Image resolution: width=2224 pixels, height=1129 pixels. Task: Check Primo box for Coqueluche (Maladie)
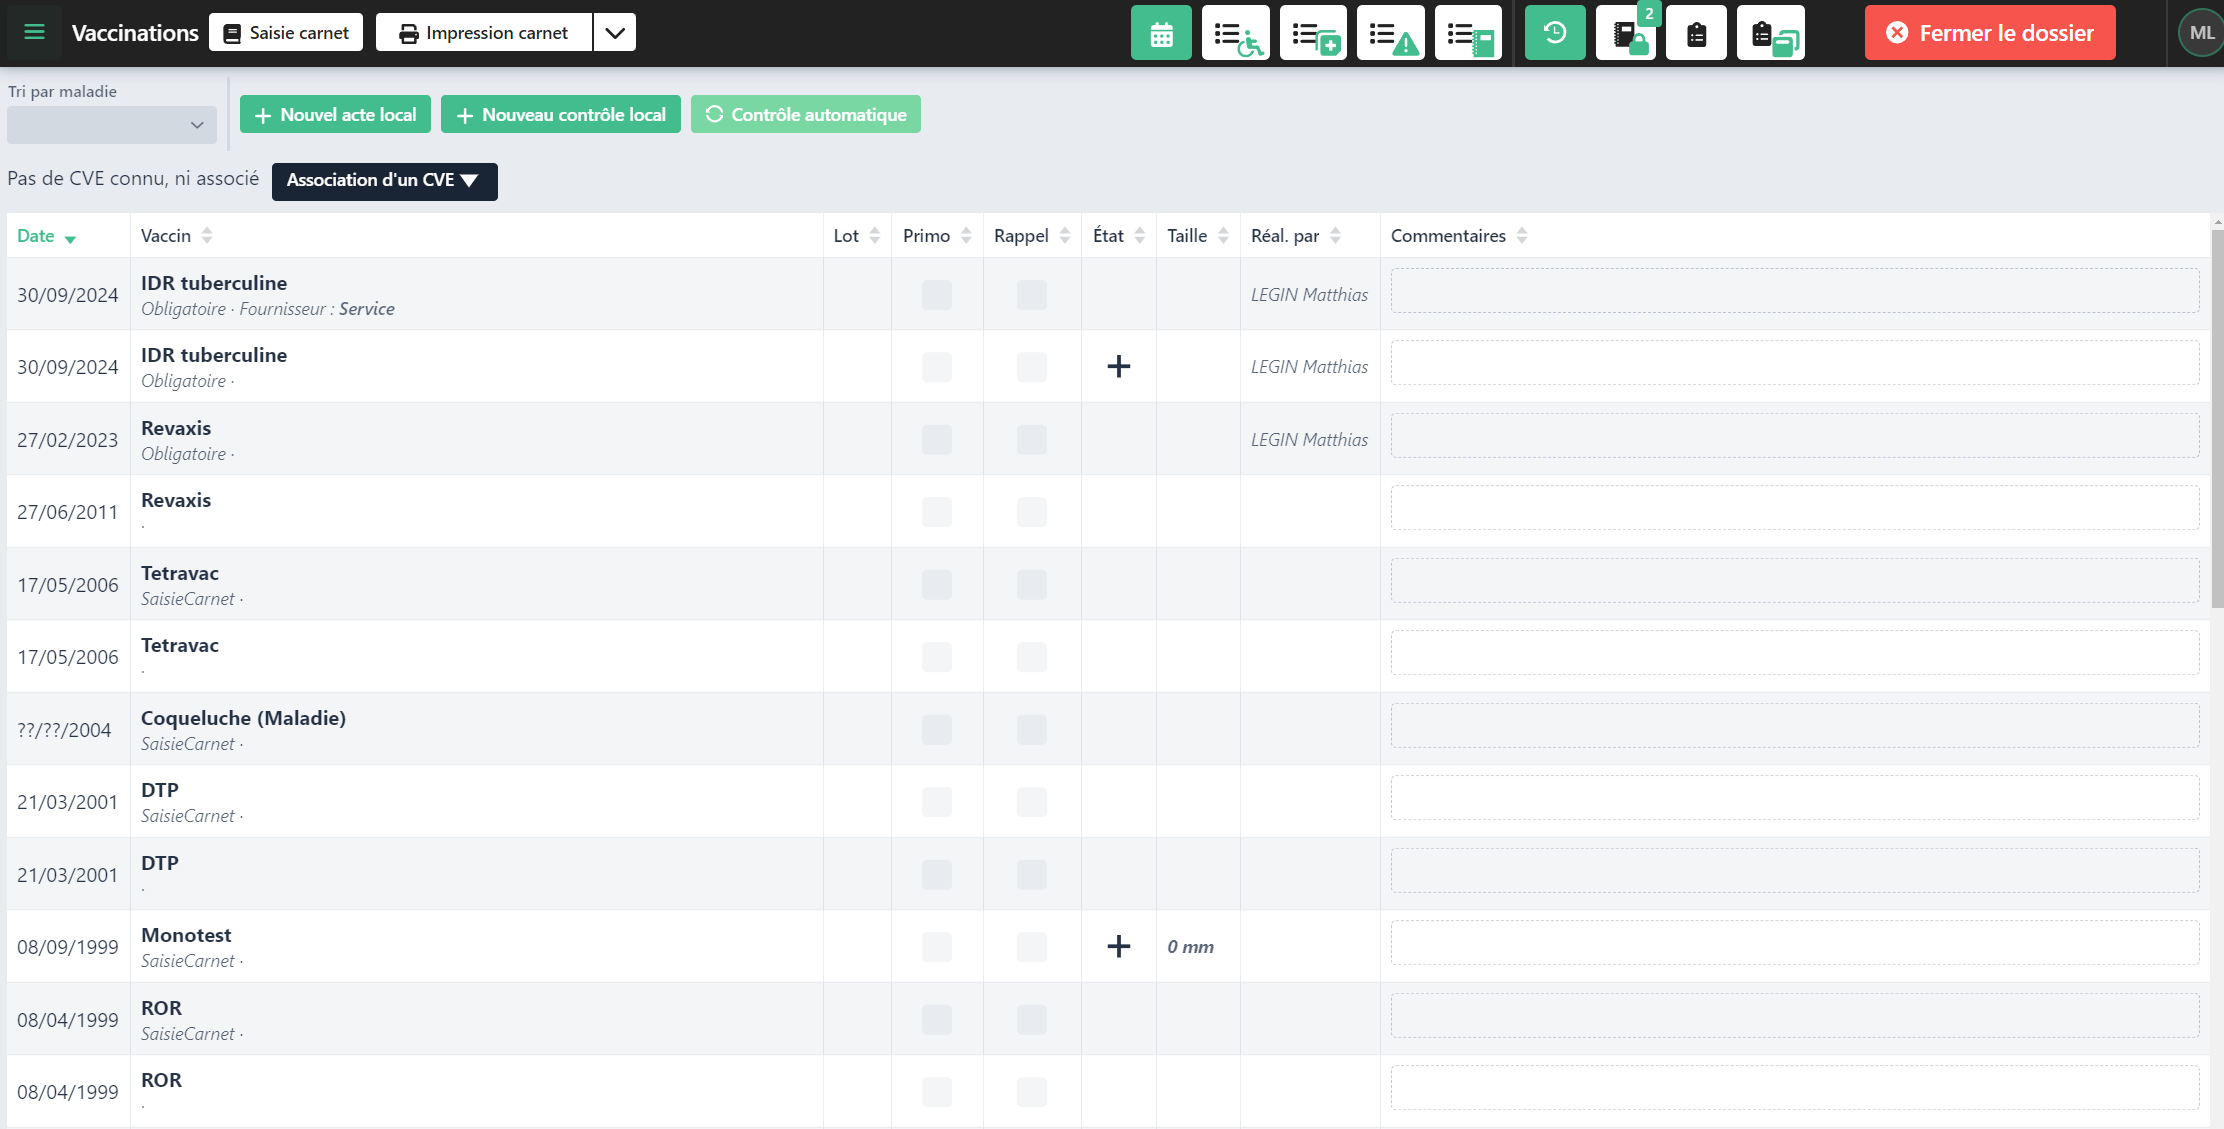point(937,730)
